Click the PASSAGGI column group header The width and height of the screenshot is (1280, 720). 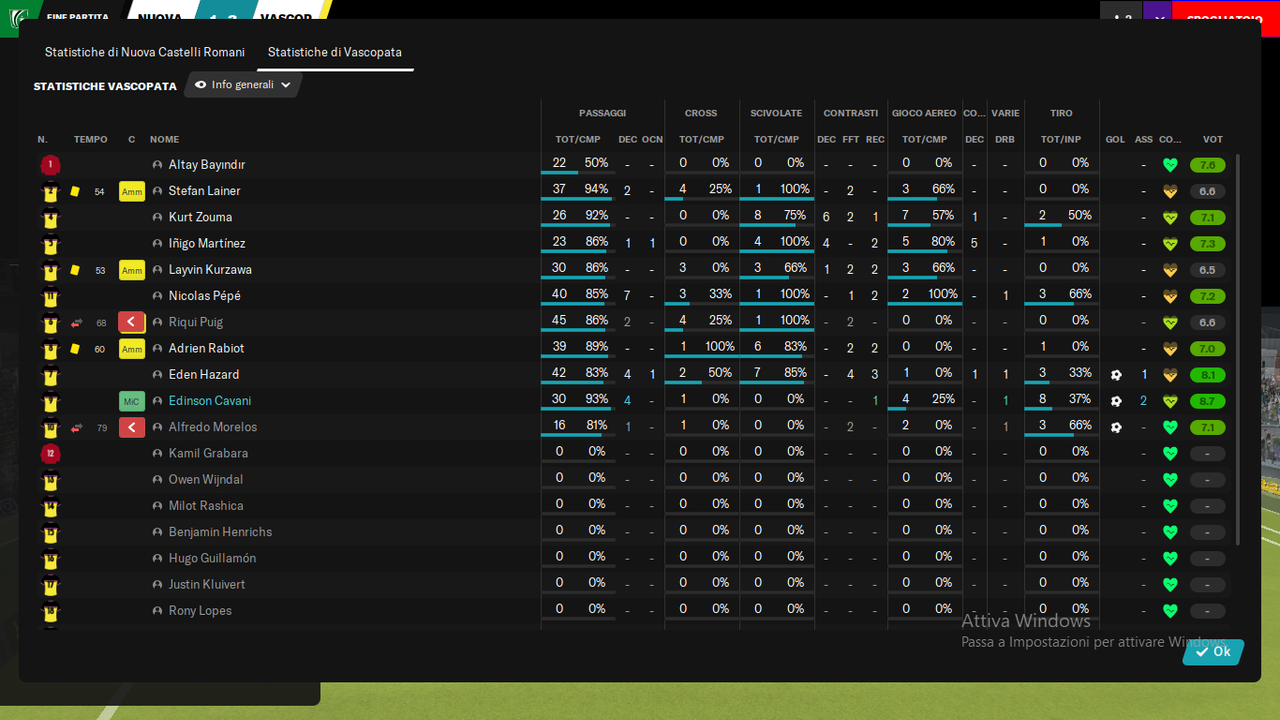[602, 113]
